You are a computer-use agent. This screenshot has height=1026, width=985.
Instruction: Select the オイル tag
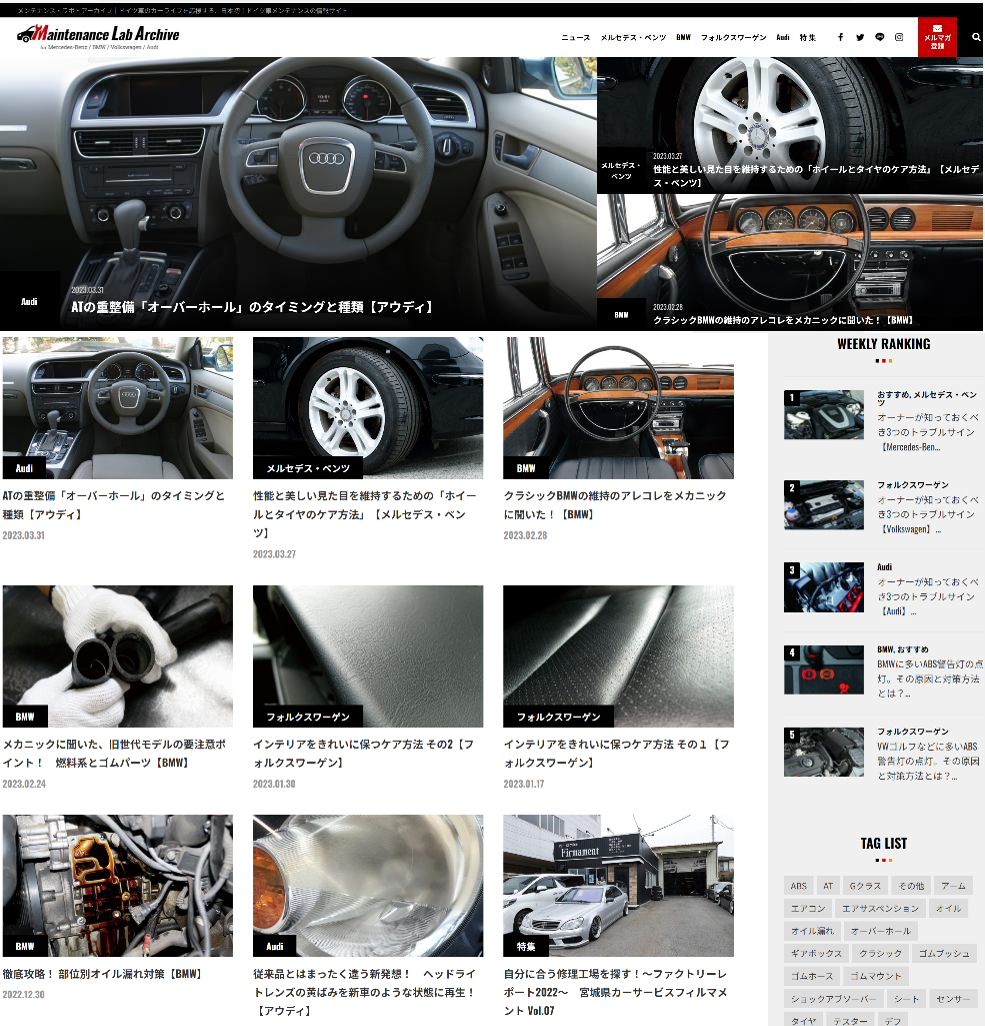coord(948,908)
